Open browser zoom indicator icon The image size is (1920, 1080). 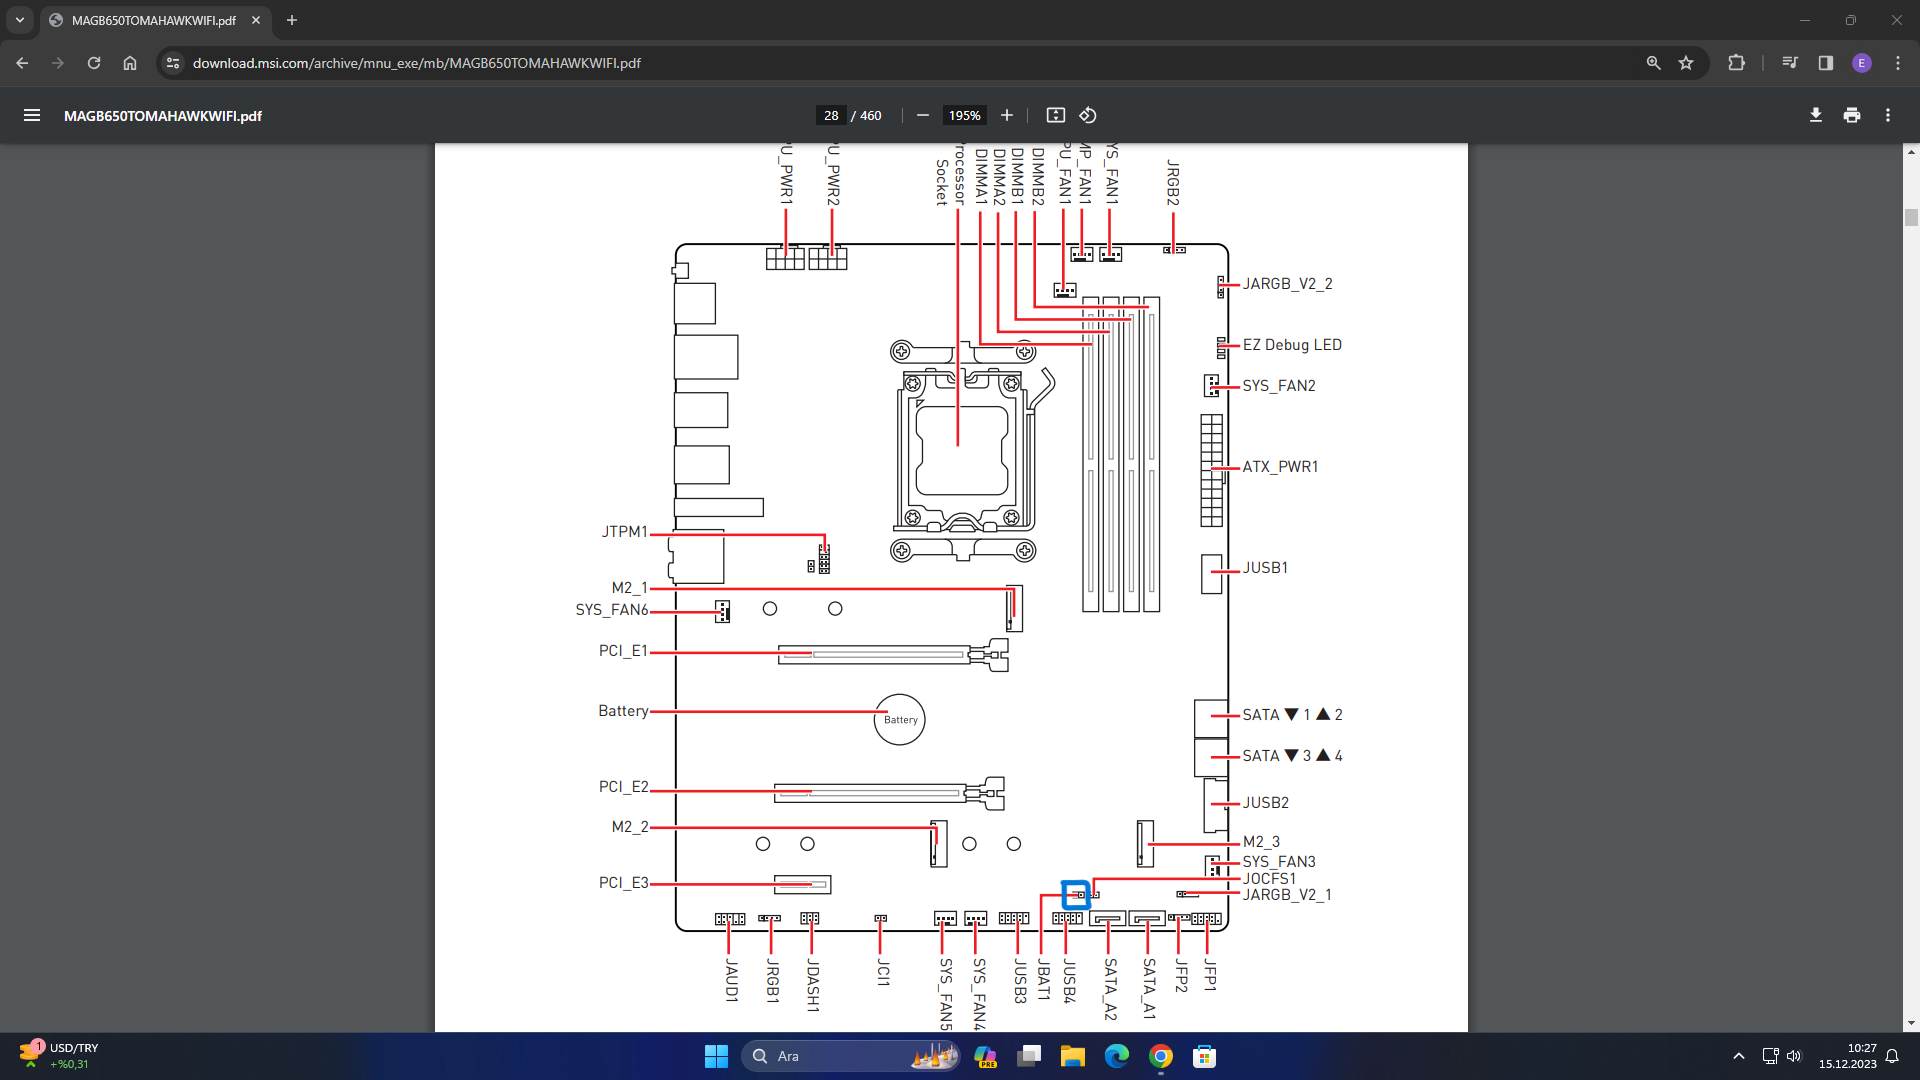coord(1654,63)
